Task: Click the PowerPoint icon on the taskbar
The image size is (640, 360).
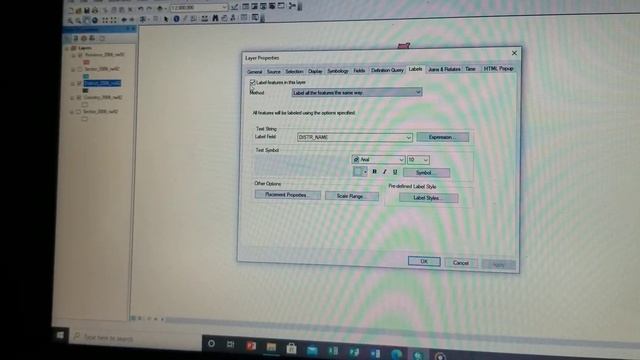Action: (251, 347)
